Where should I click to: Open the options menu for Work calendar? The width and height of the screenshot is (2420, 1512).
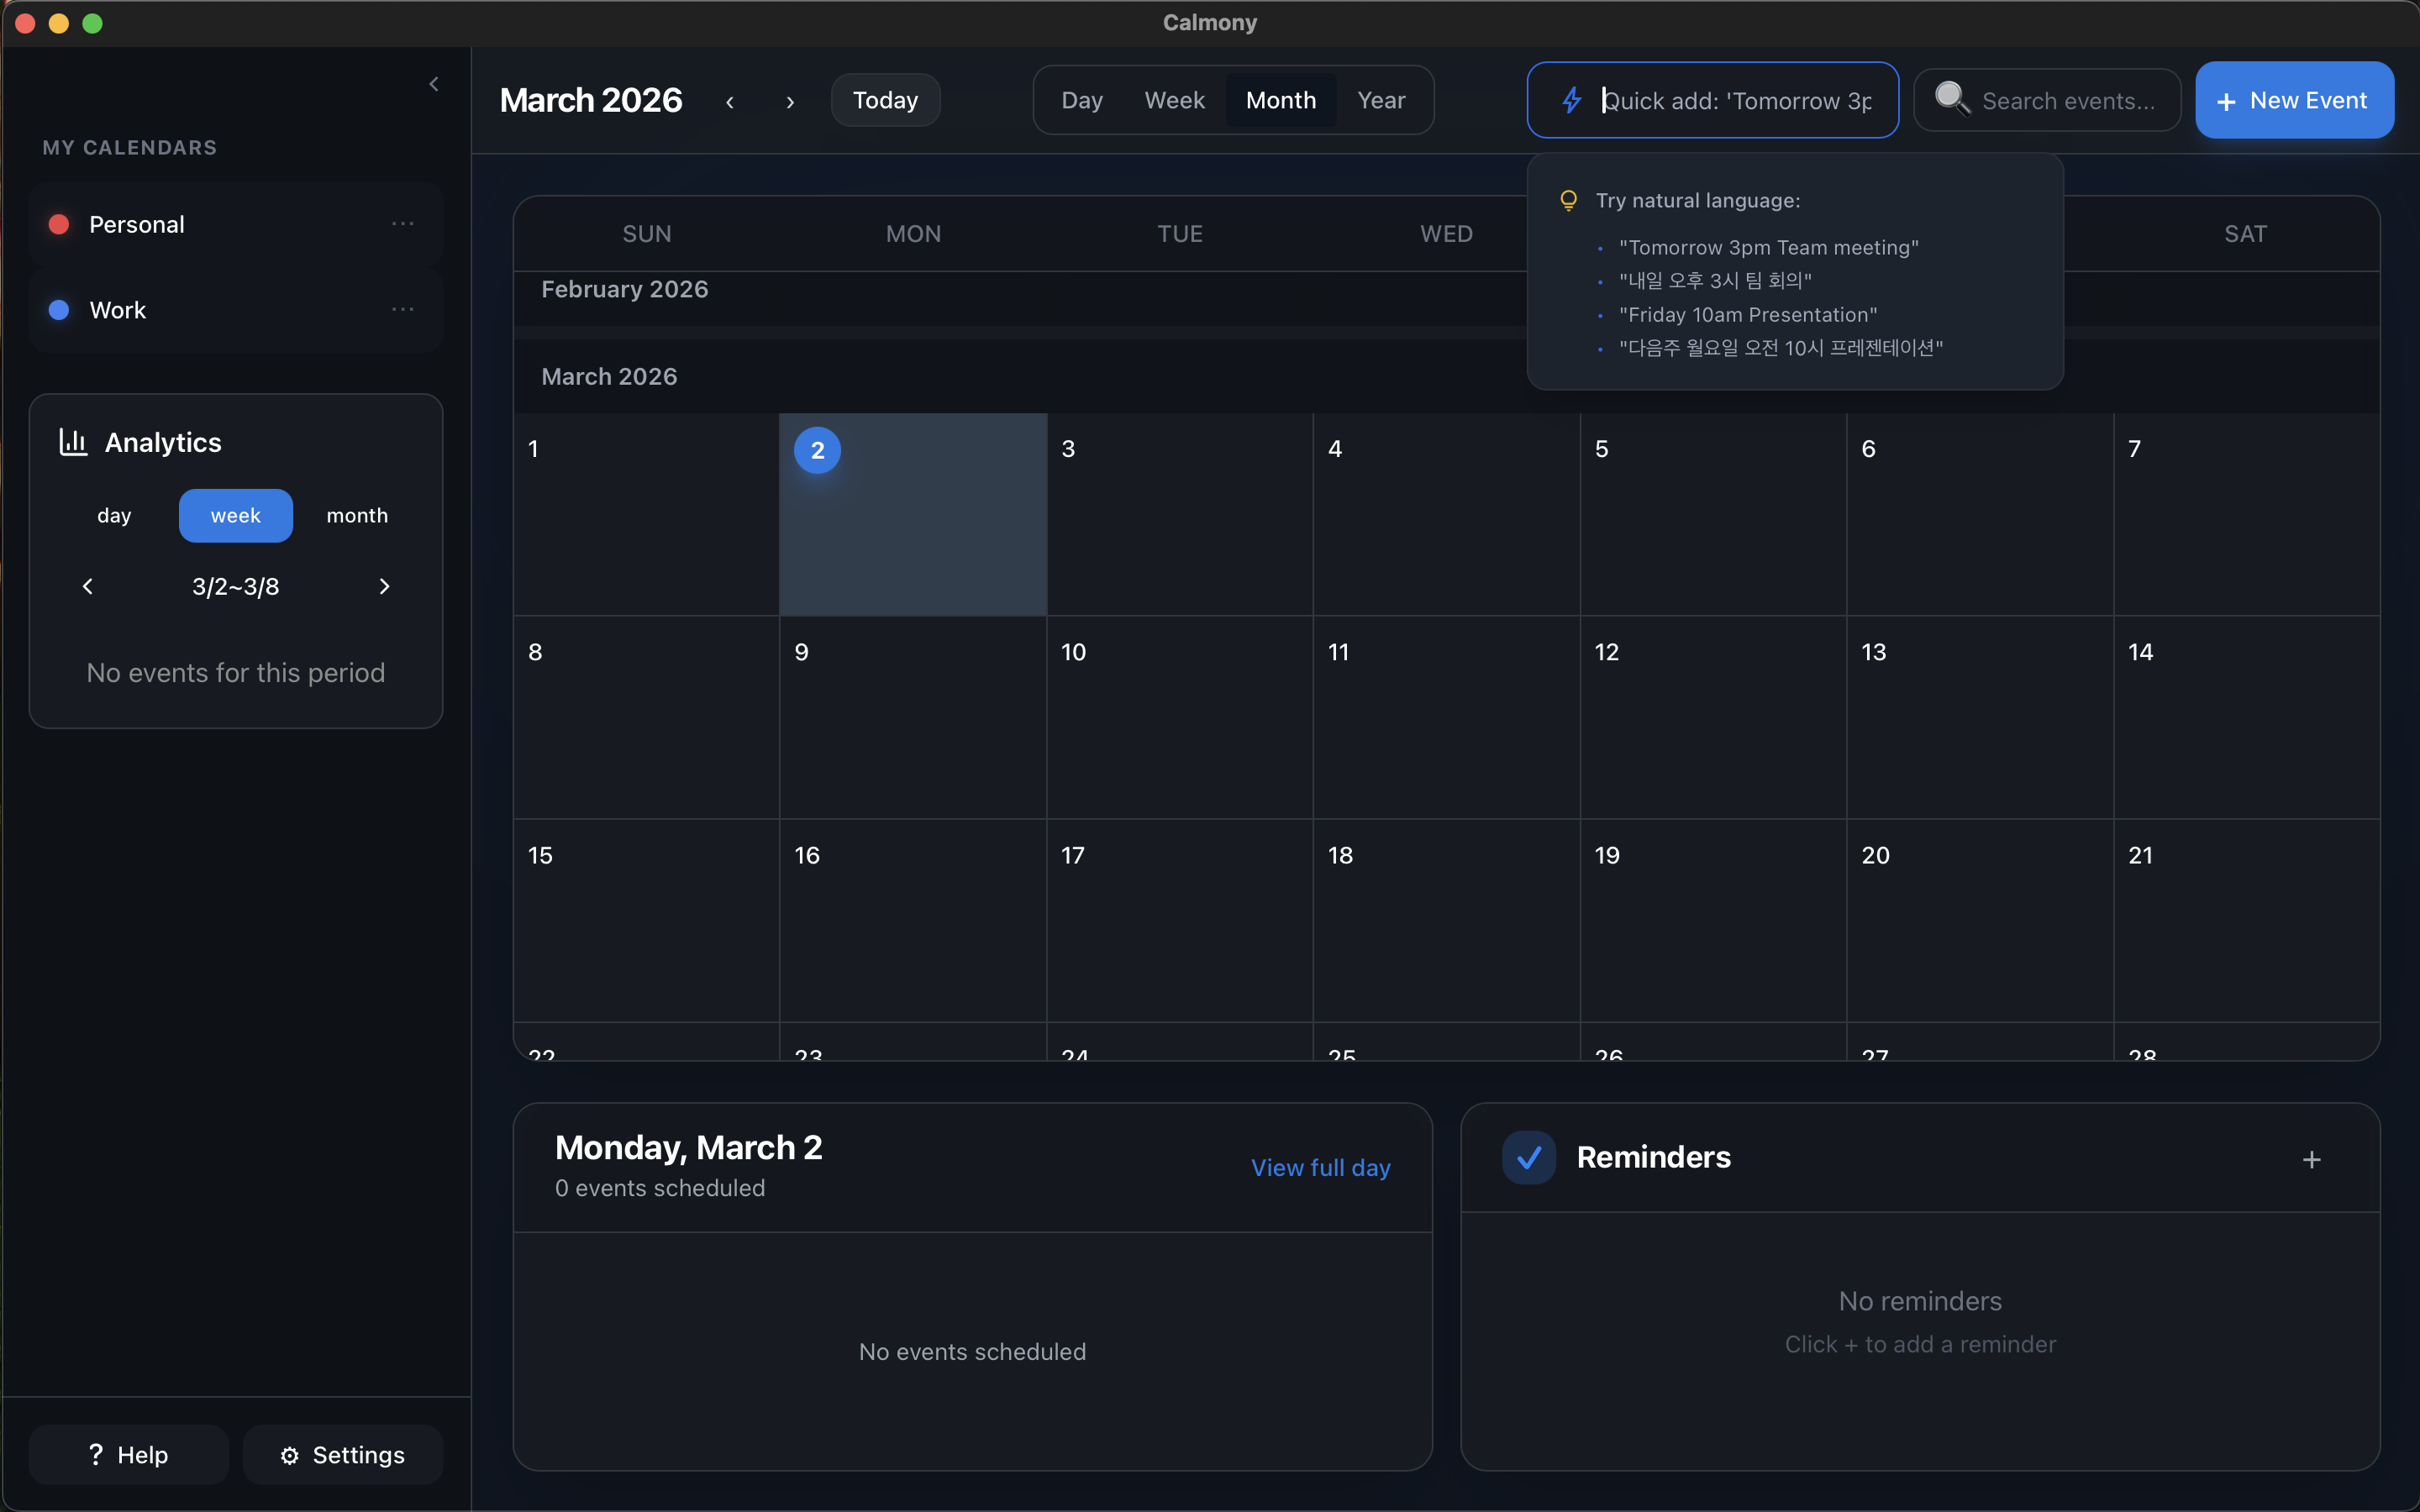point(403,309)
